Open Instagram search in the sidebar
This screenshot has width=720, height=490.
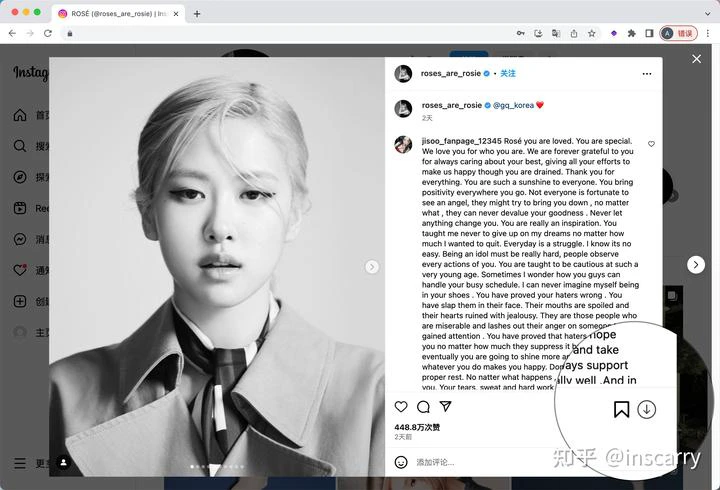pos(20,146)
